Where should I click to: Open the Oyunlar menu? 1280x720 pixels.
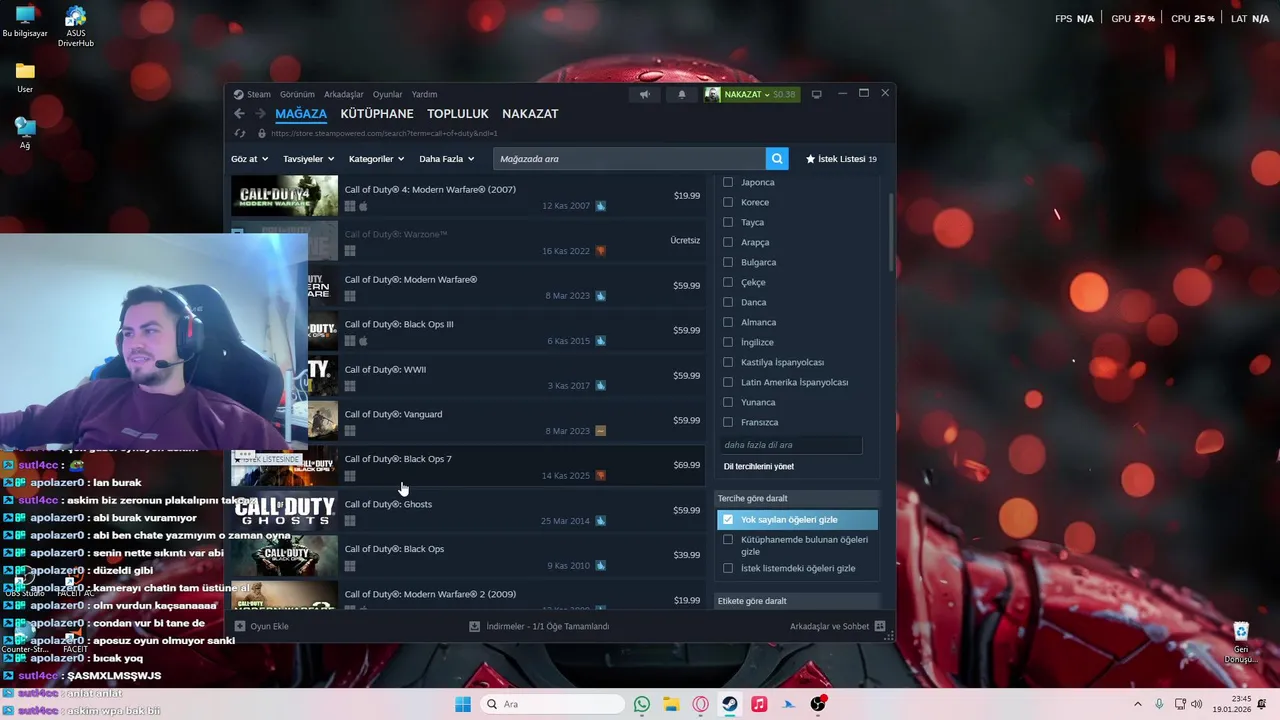tap(387, 94)
